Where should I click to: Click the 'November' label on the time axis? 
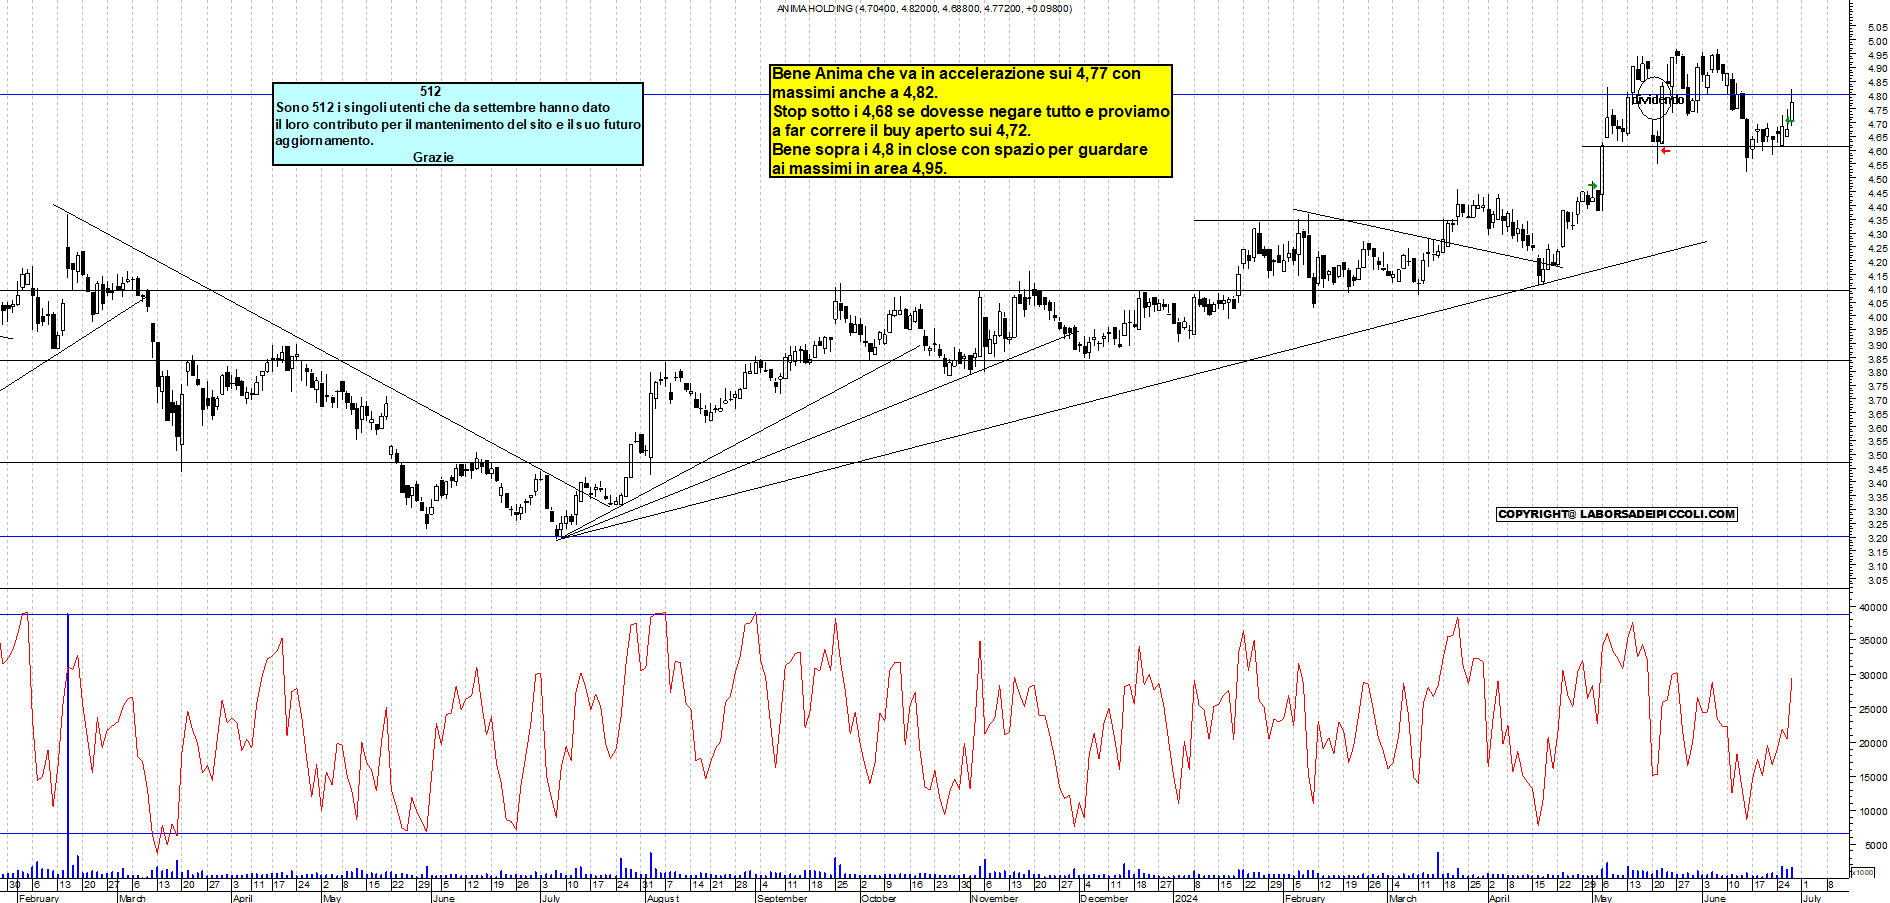click(995, 898)
